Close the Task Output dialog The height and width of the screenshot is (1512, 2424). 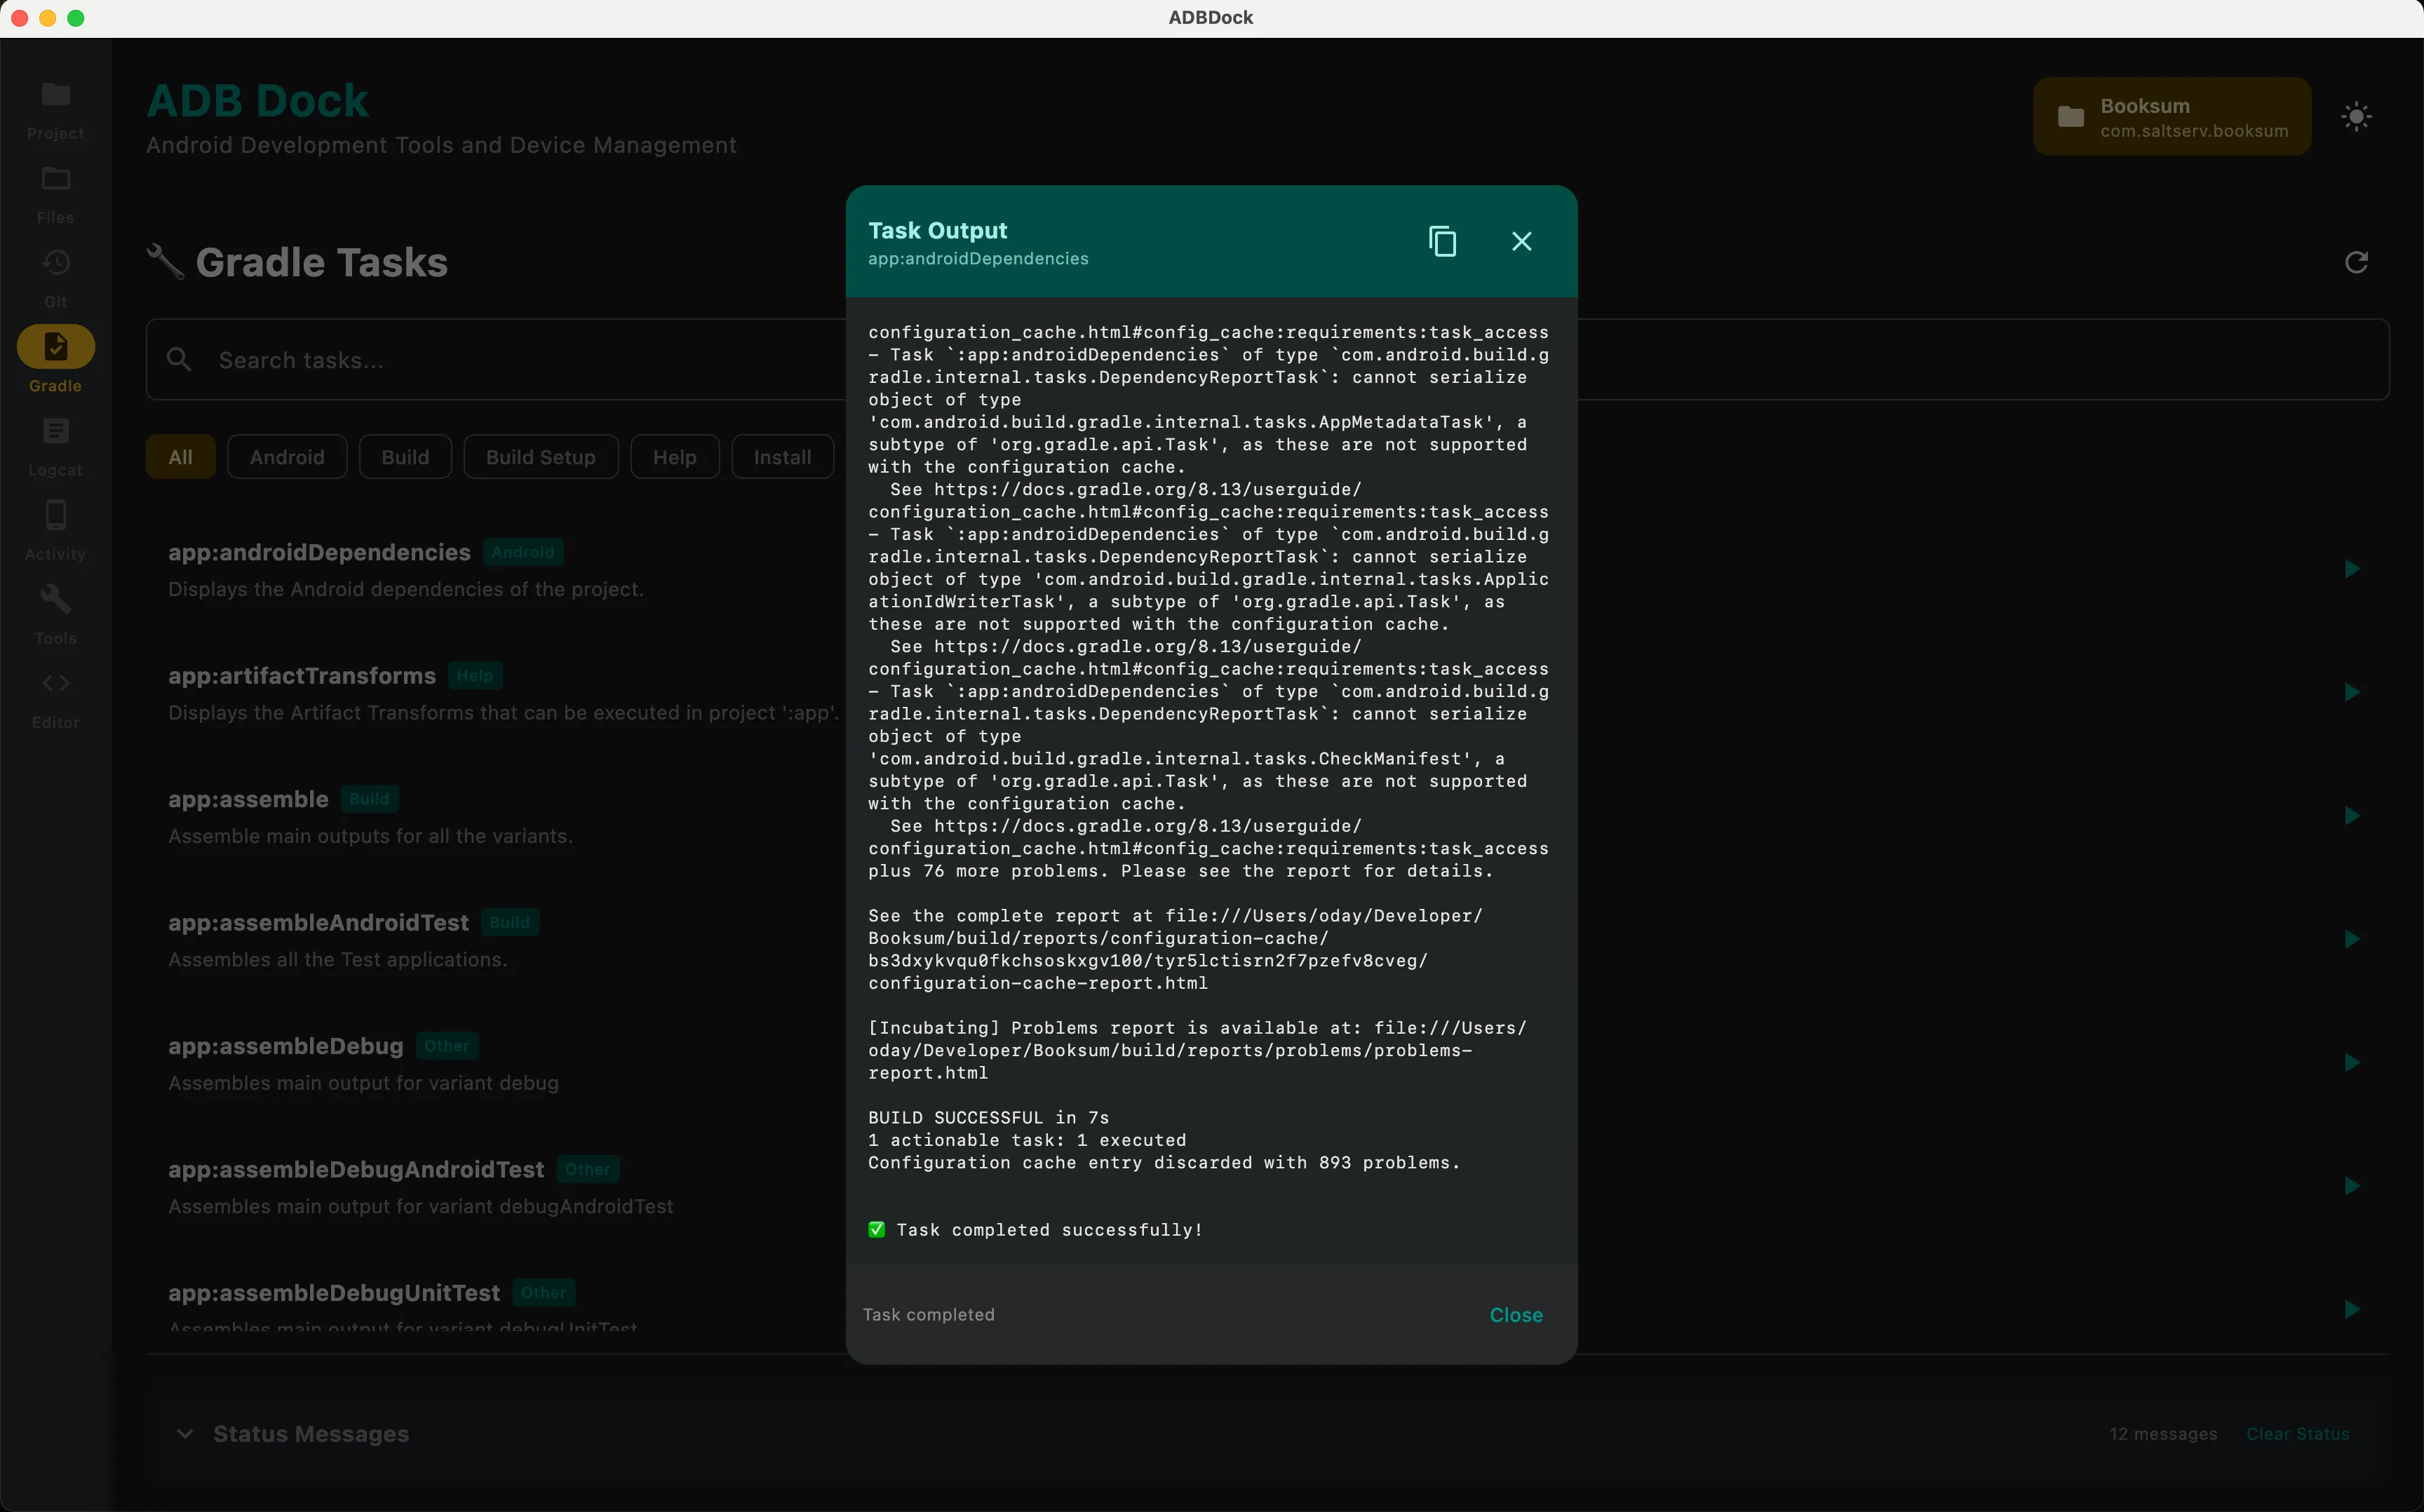coord(1521,240)
